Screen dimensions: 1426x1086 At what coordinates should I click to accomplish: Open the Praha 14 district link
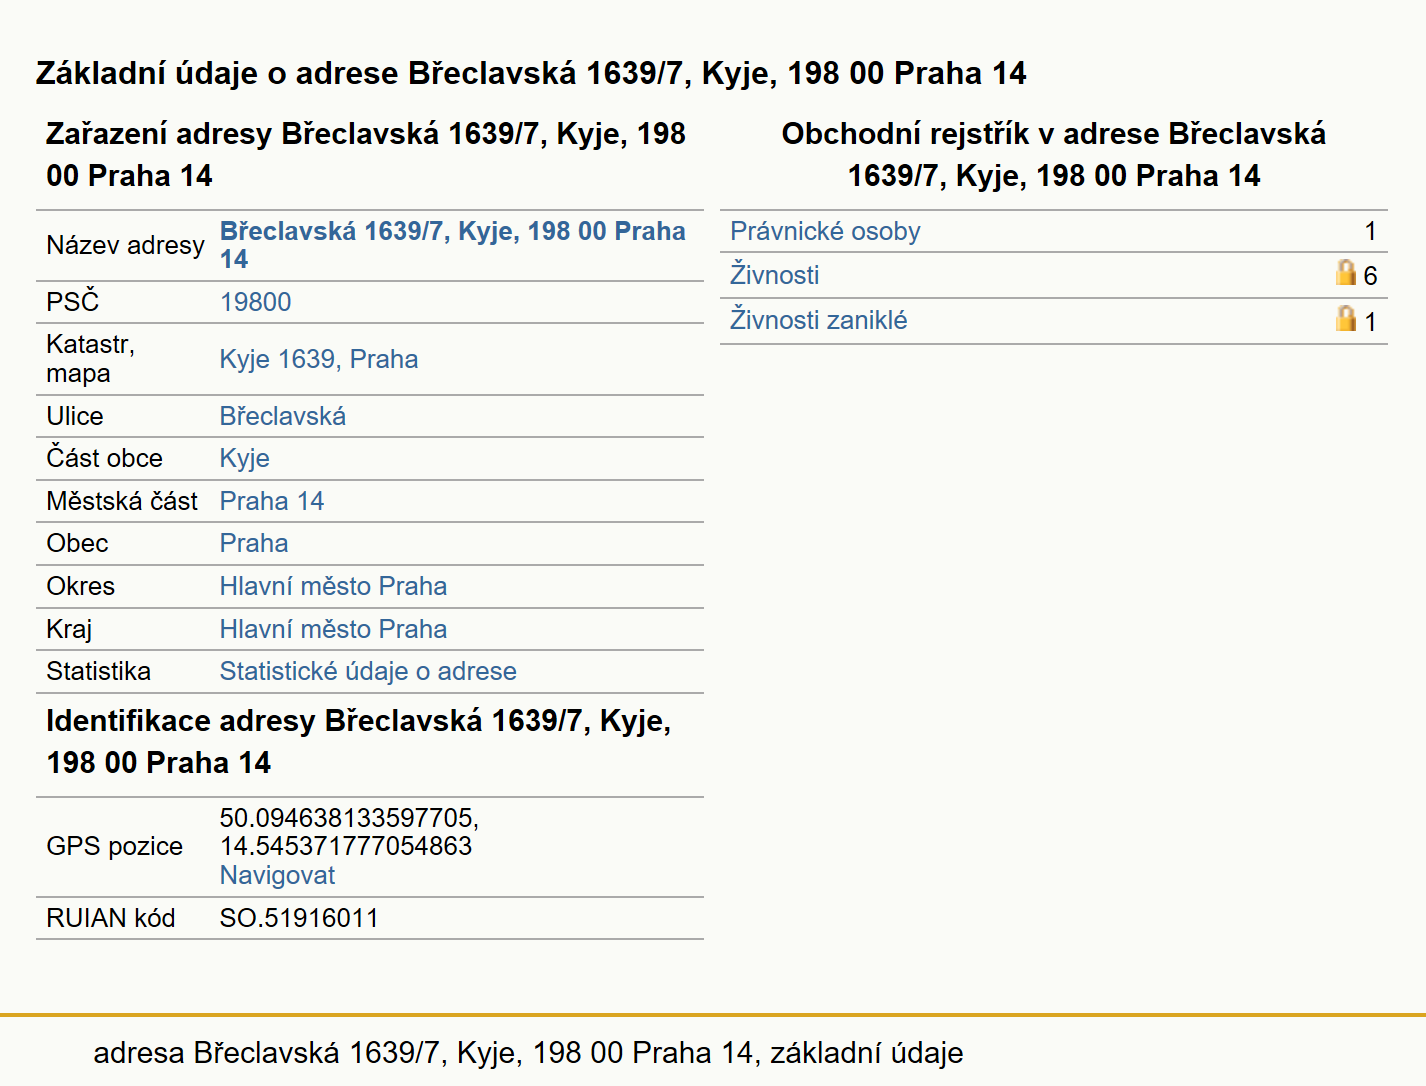tap(272, 501)
